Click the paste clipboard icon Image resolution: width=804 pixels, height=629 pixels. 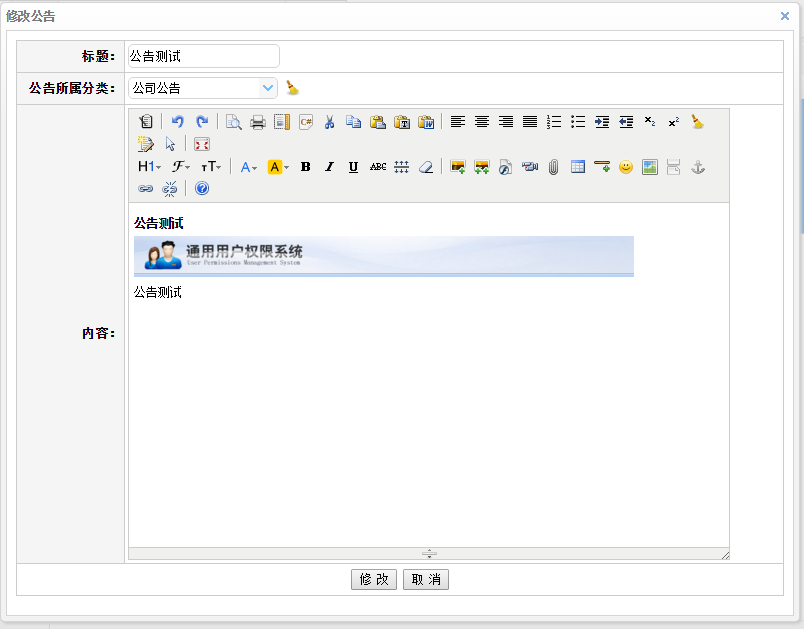click(x=378, y=121)
